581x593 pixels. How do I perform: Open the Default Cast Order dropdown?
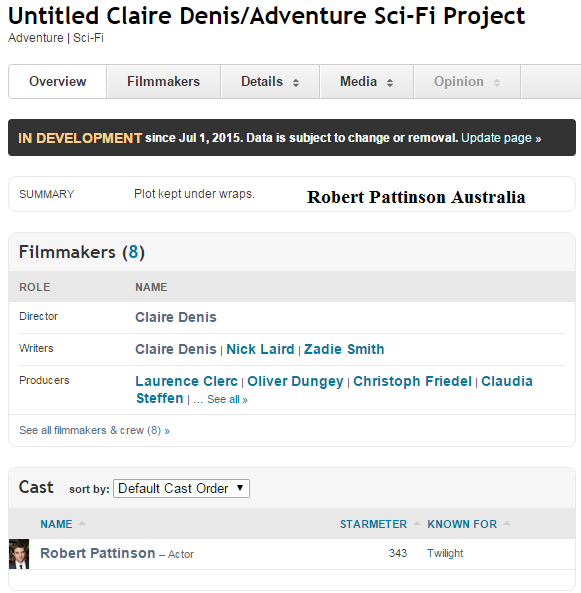click(181, 488)
